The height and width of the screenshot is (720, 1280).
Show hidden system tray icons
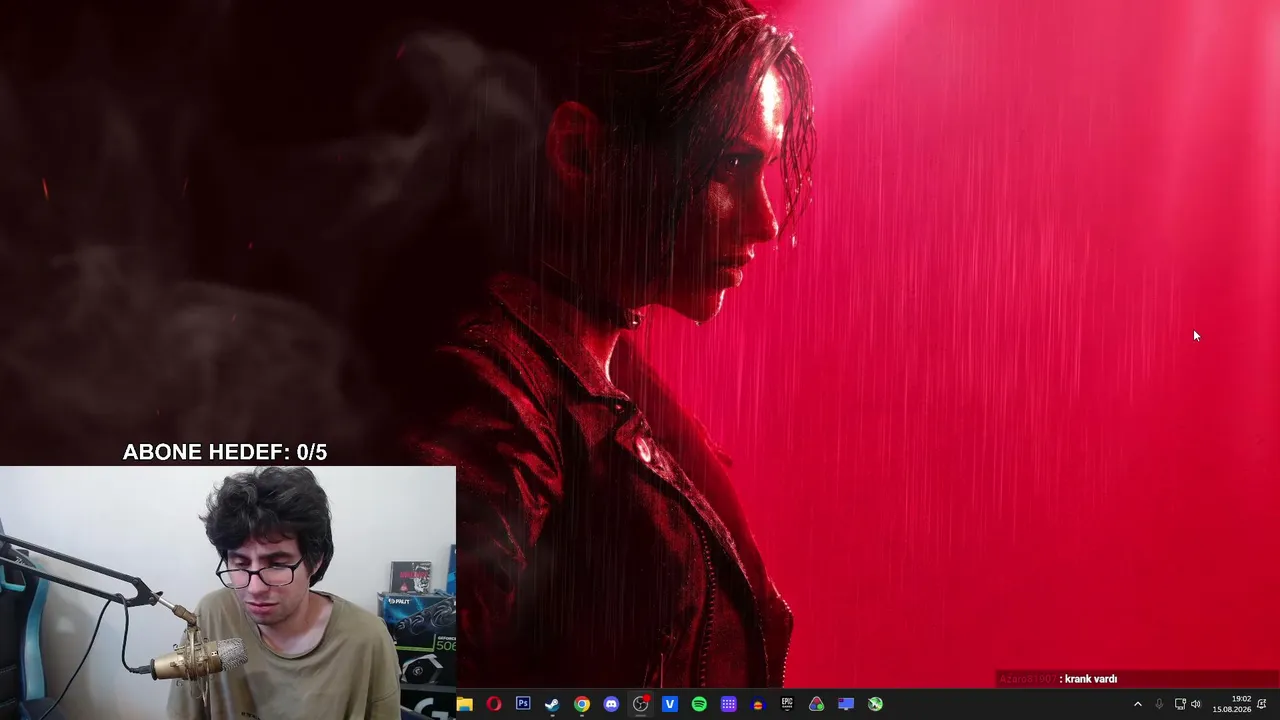point(1137,704)
